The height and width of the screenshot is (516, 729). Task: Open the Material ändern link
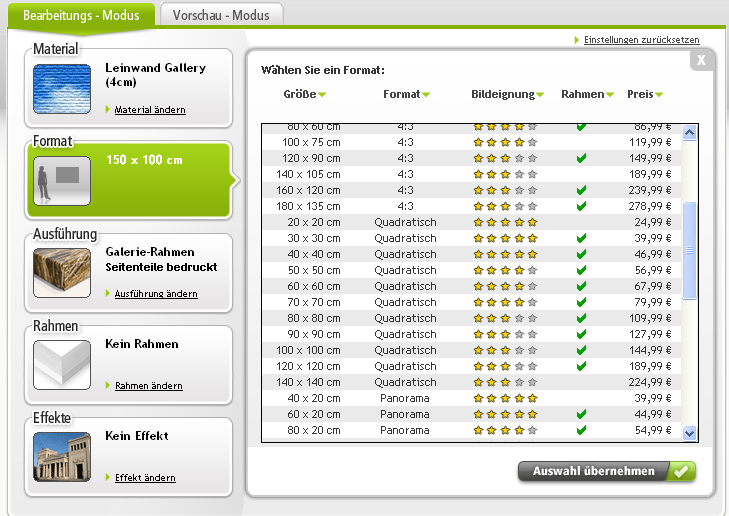click(x=150, y=110)
